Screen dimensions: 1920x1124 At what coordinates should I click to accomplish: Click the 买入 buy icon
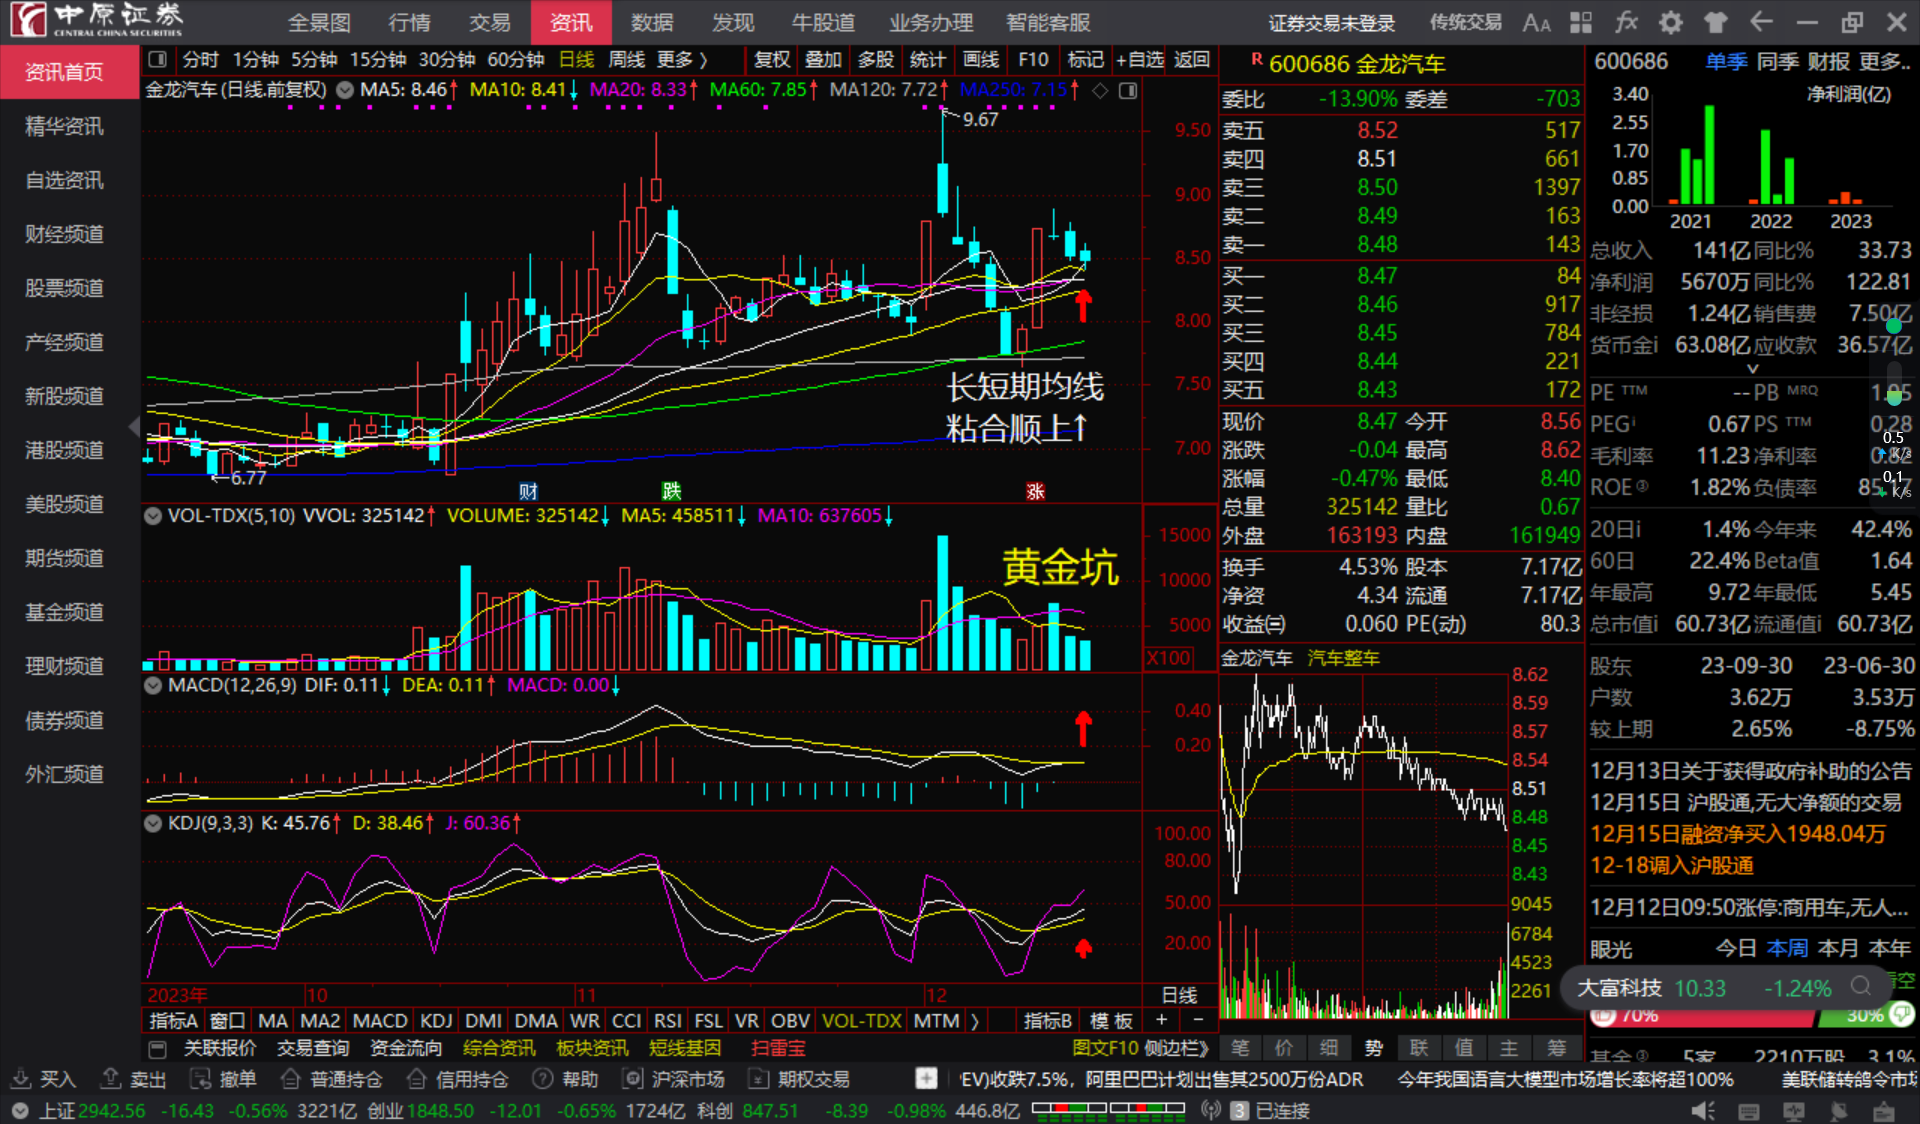coord(20,1079)
